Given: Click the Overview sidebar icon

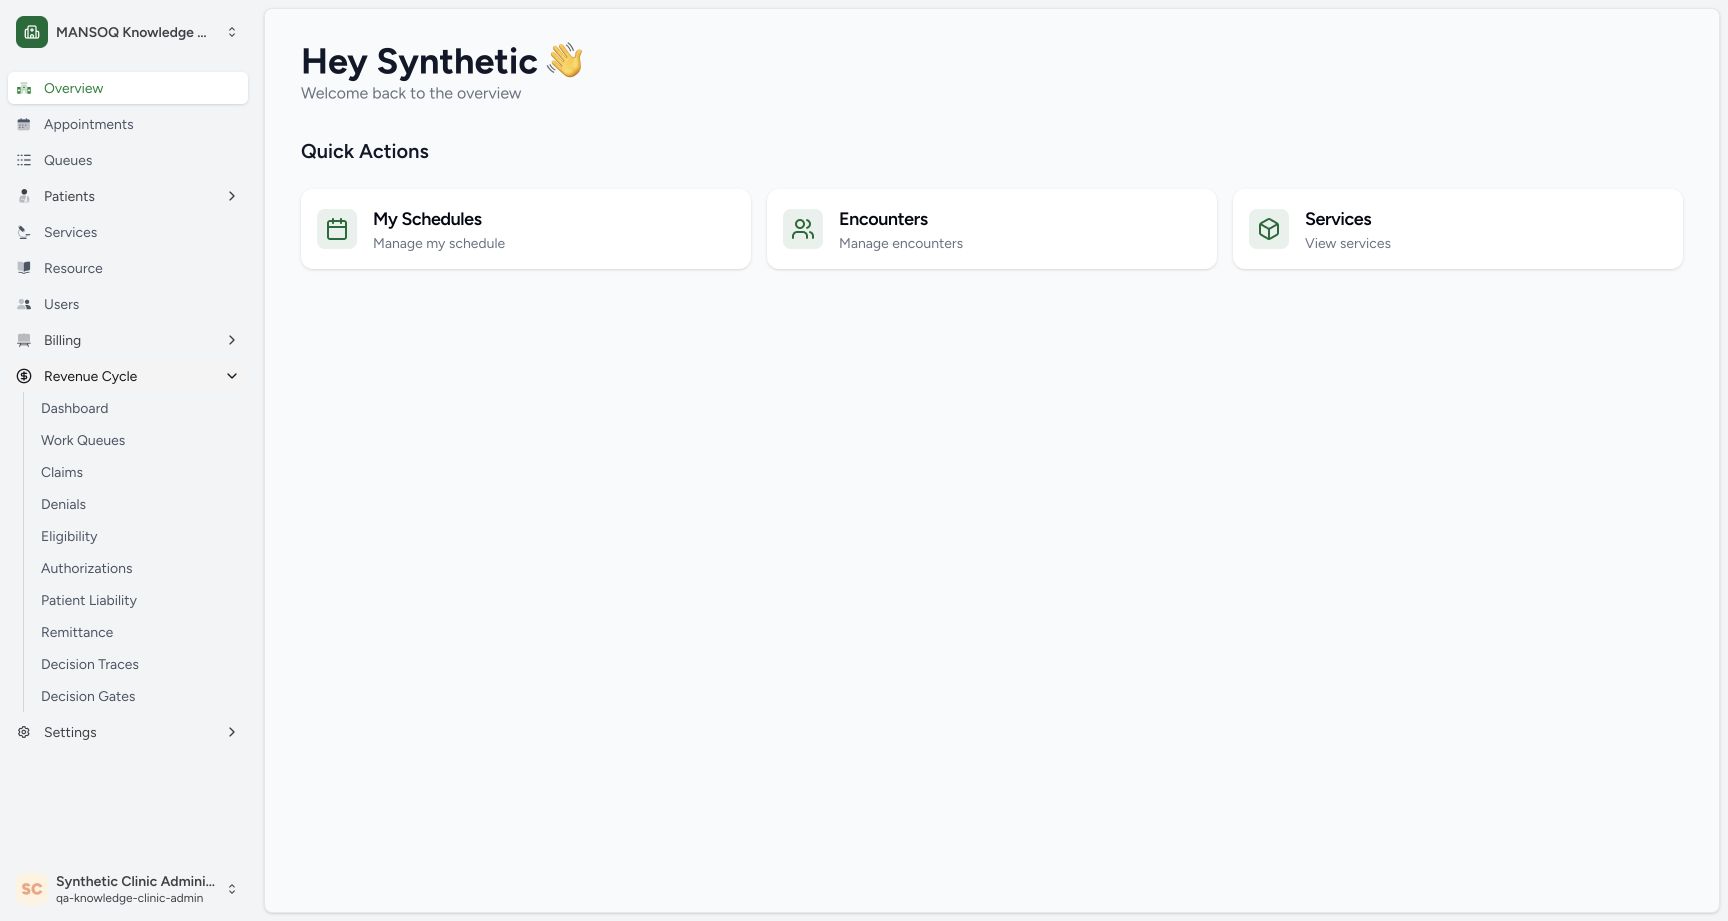Looking at the screenshot, I should 24,88.
